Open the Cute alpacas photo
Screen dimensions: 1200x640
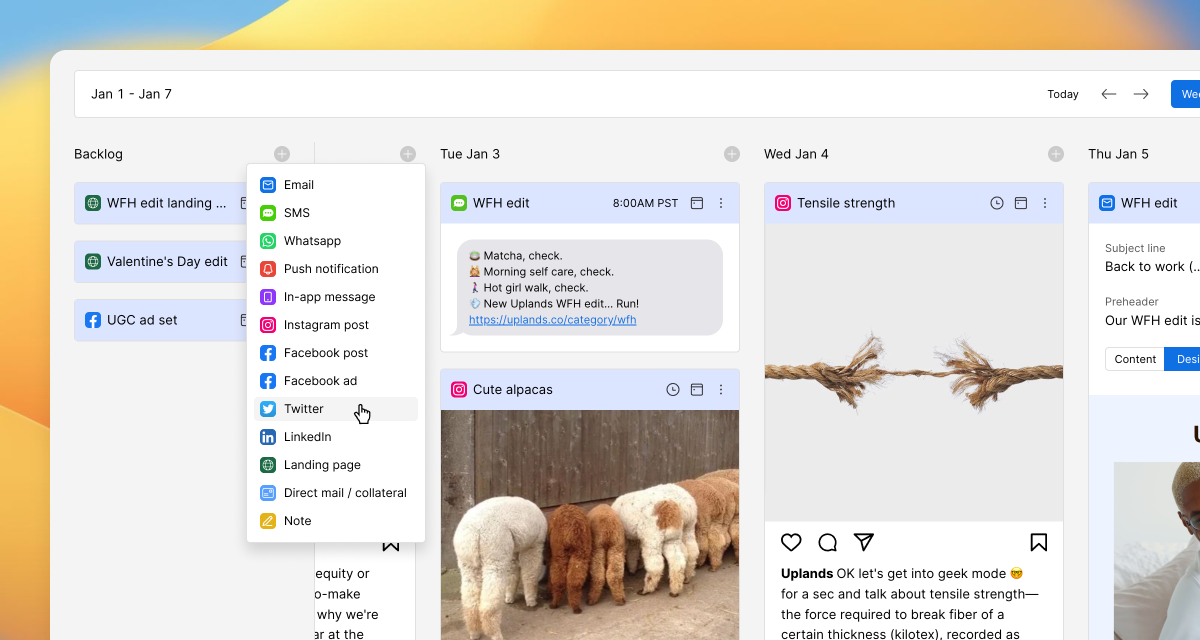point(590,525)
